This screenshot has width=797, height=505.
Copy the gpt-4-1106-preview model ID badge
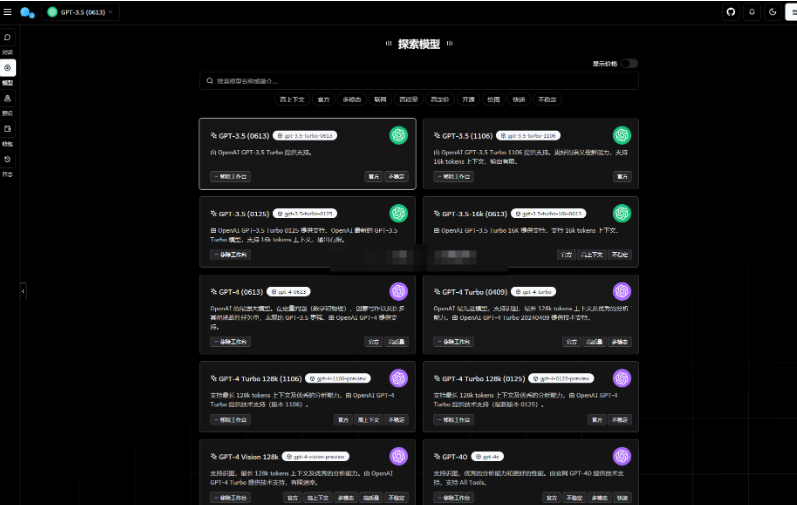point(338,378)
